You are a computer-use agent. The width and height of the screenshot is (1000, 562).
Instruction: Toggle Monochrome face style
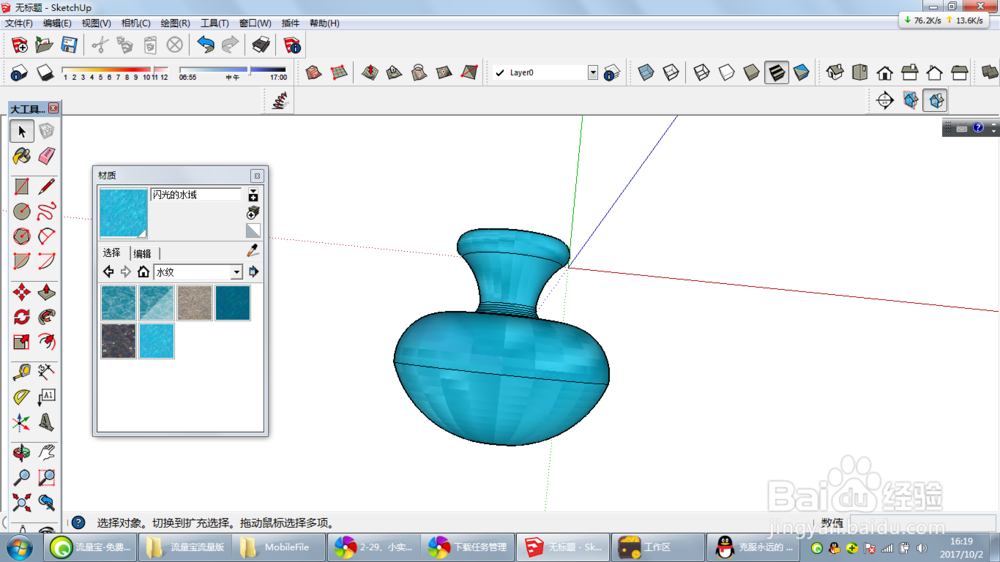pyautogui.click(x=802, y=73)
